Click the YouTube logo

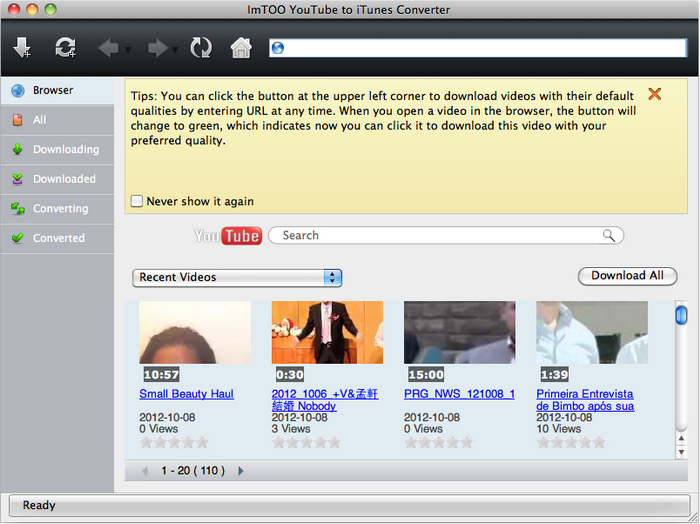228,236
